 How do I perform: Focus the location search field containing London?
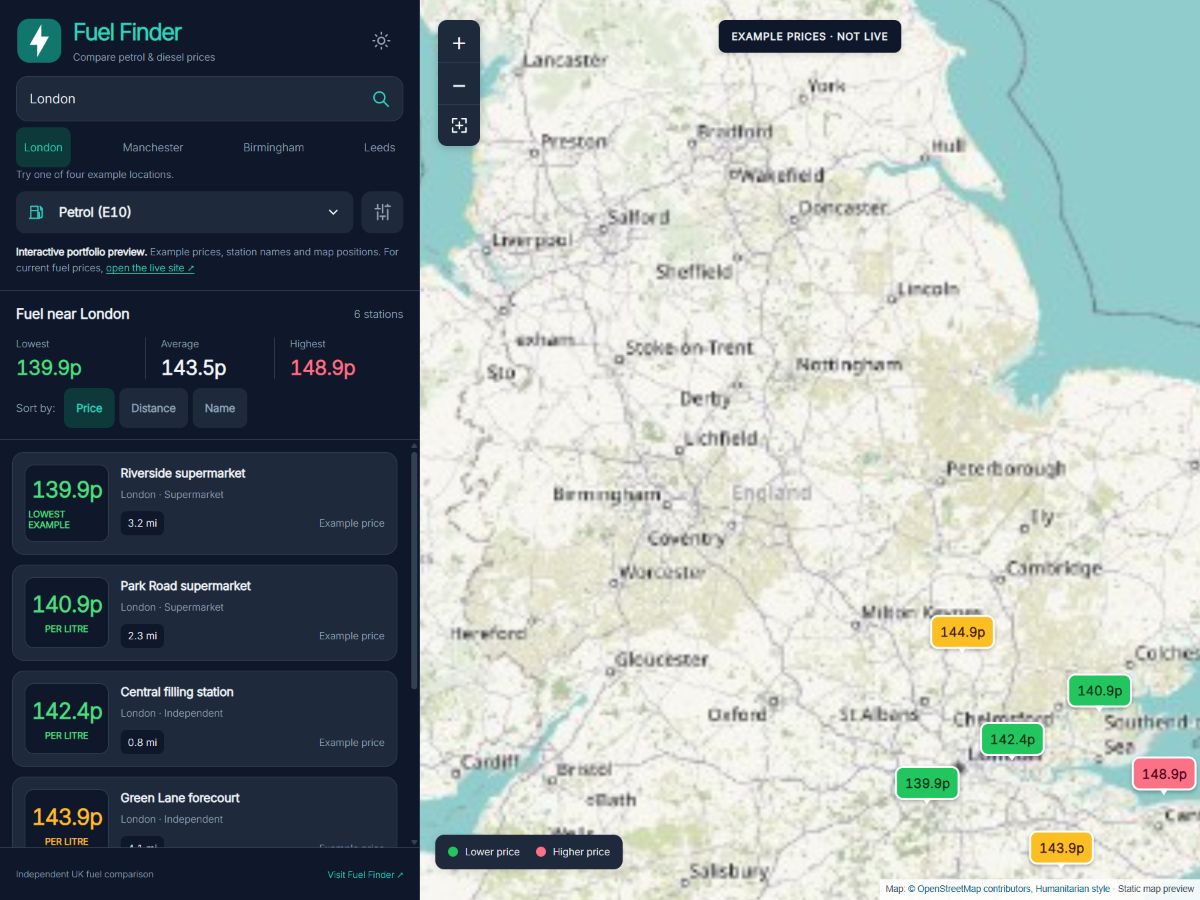coord(209,99)
